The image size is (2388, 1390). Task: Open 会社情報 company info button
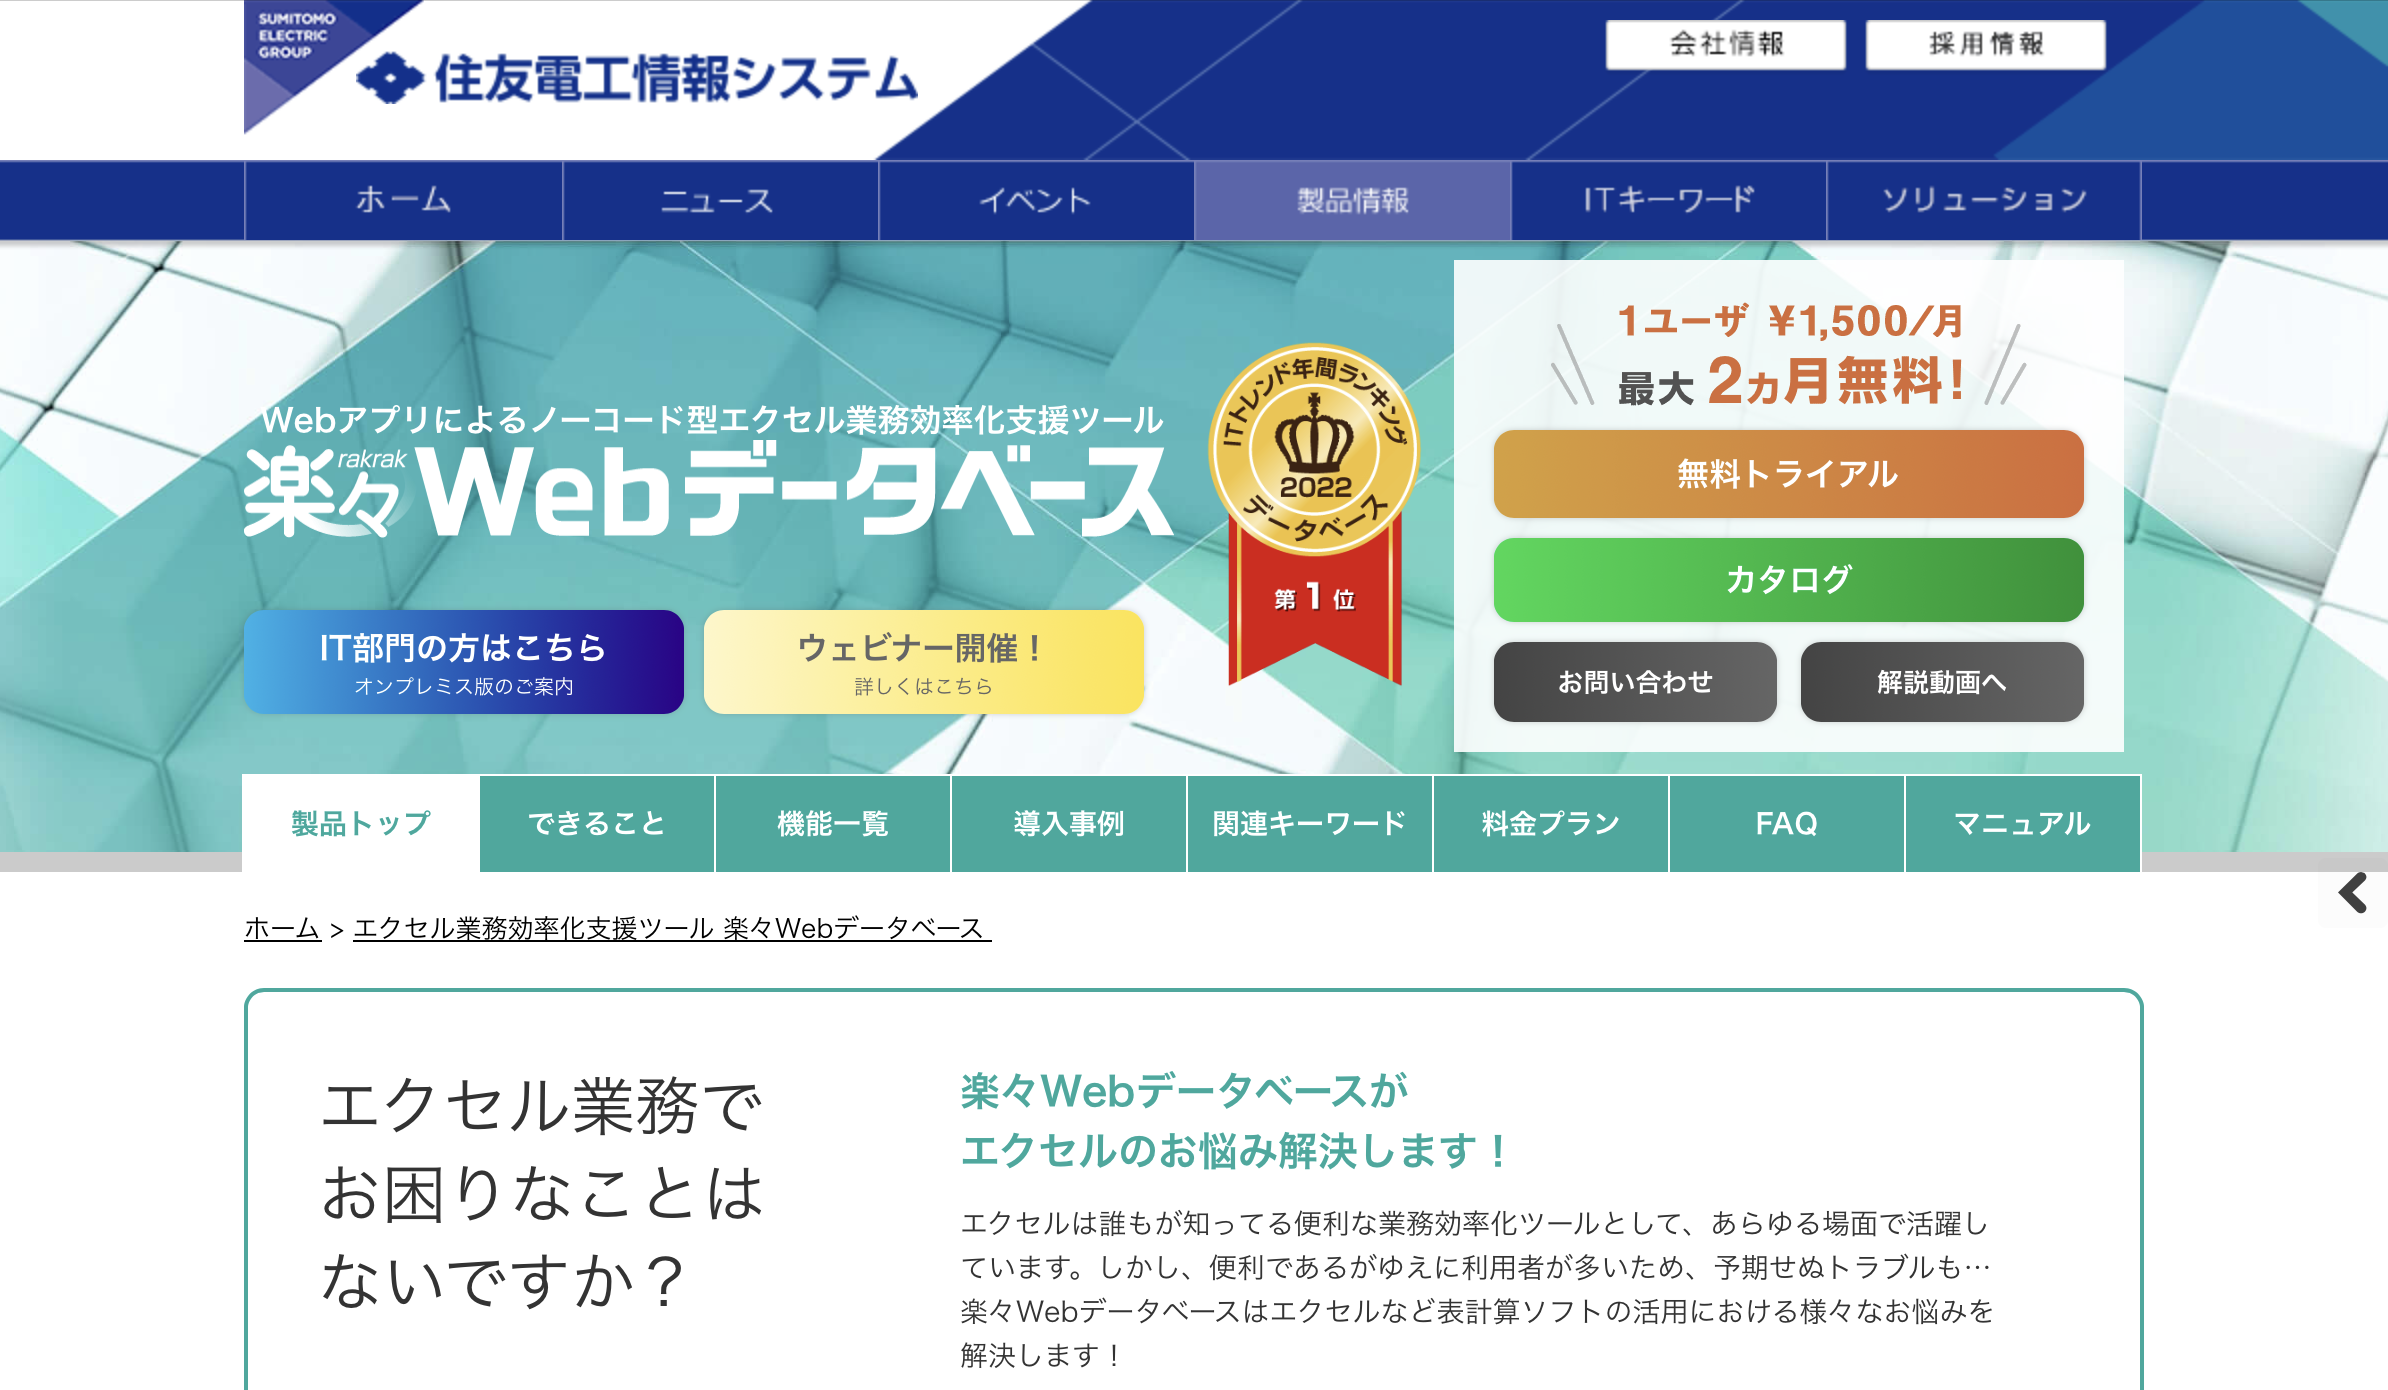(x=1725, y=44)
